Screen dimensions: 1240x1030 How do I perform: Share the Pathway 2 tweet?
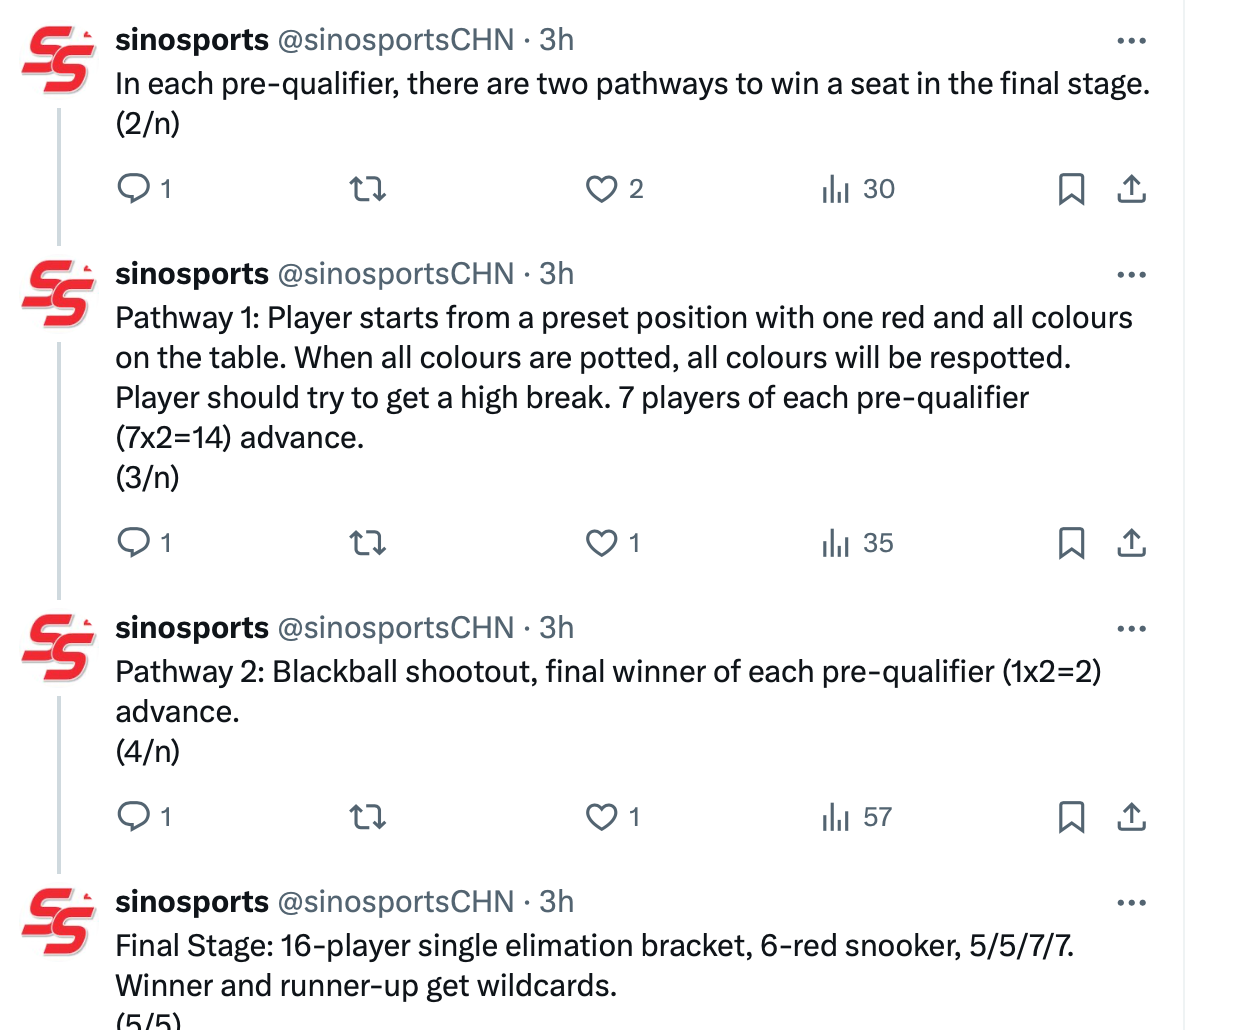[1131, 817]
